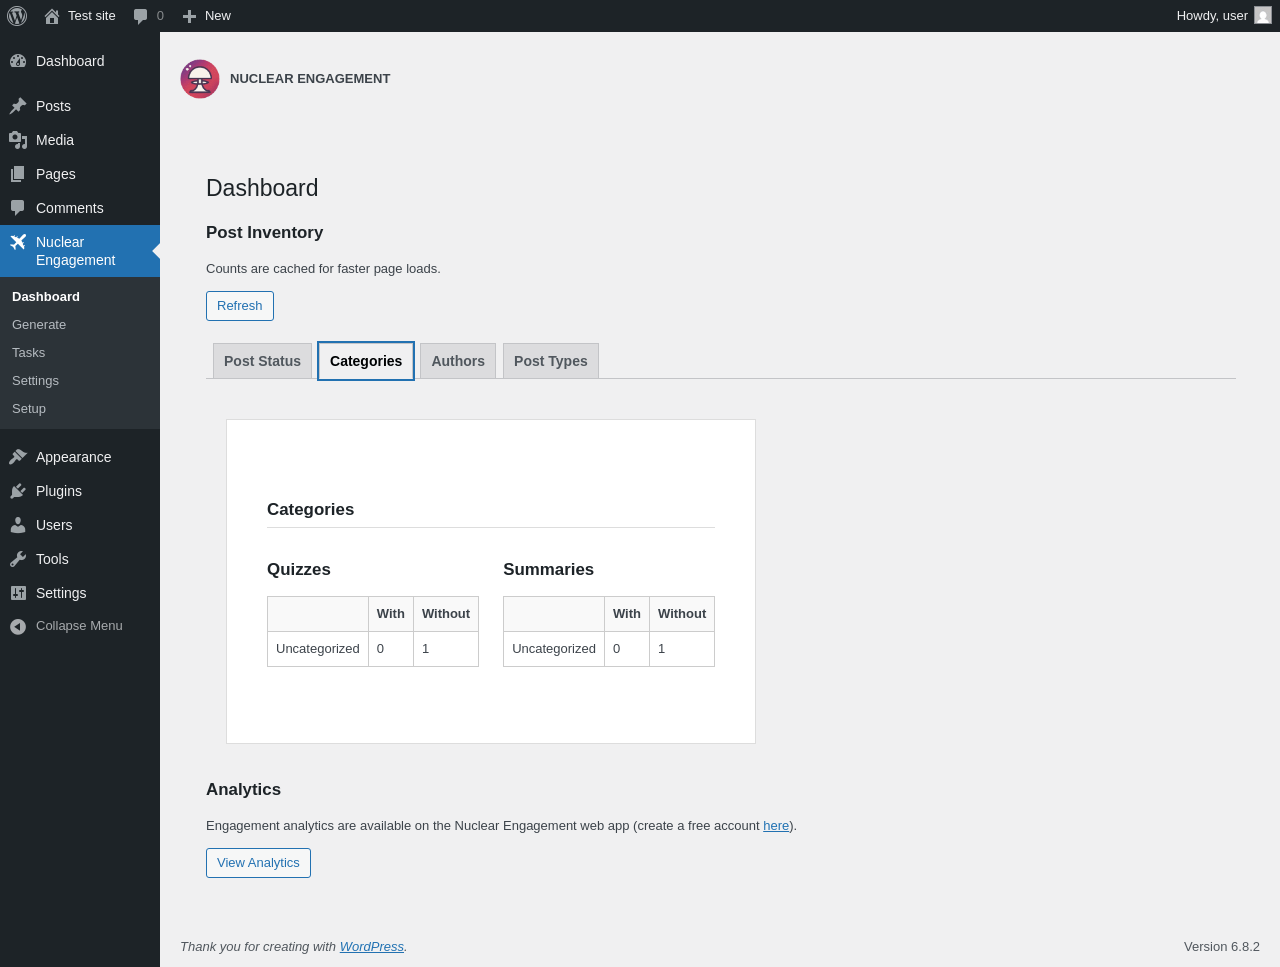Click the Media library icon
This screenshot has width=1280, height=967.
(x=18, y=140)
